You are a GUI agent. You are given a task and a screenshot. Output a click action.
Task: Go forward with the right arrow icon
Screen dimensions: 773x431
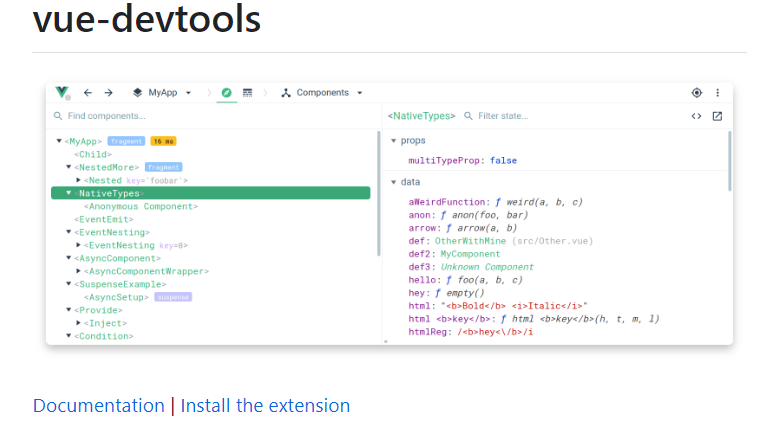(x=108, y=93)
